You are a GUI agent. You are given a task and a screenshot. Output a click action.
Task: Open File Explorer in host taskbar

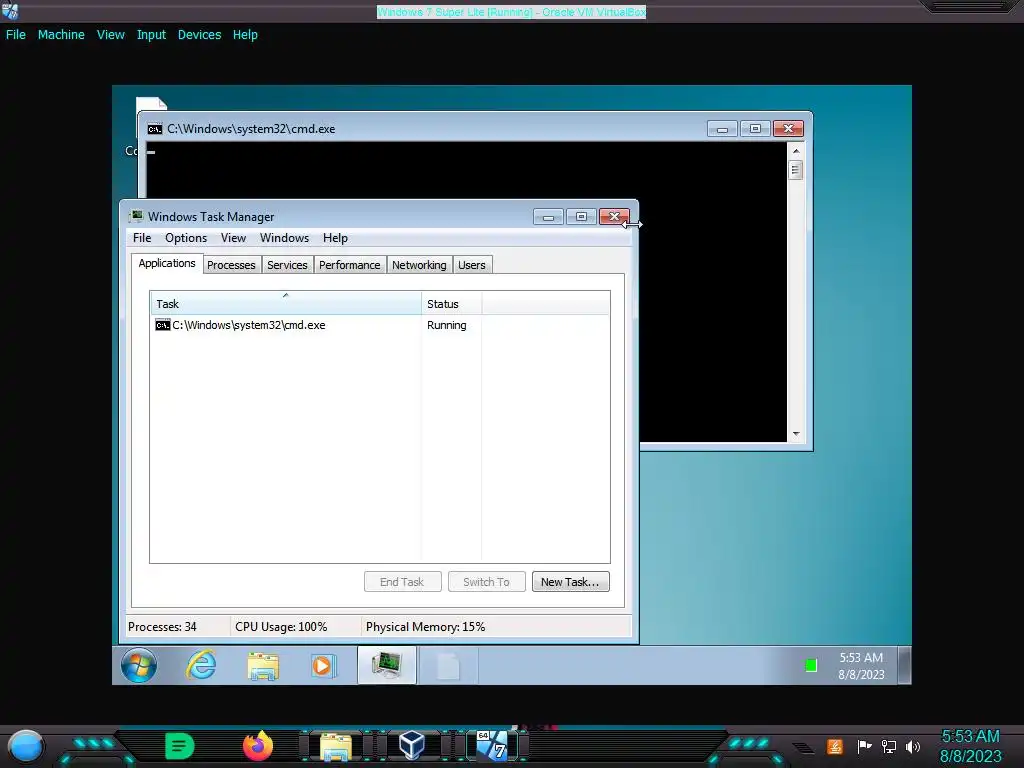336,747
